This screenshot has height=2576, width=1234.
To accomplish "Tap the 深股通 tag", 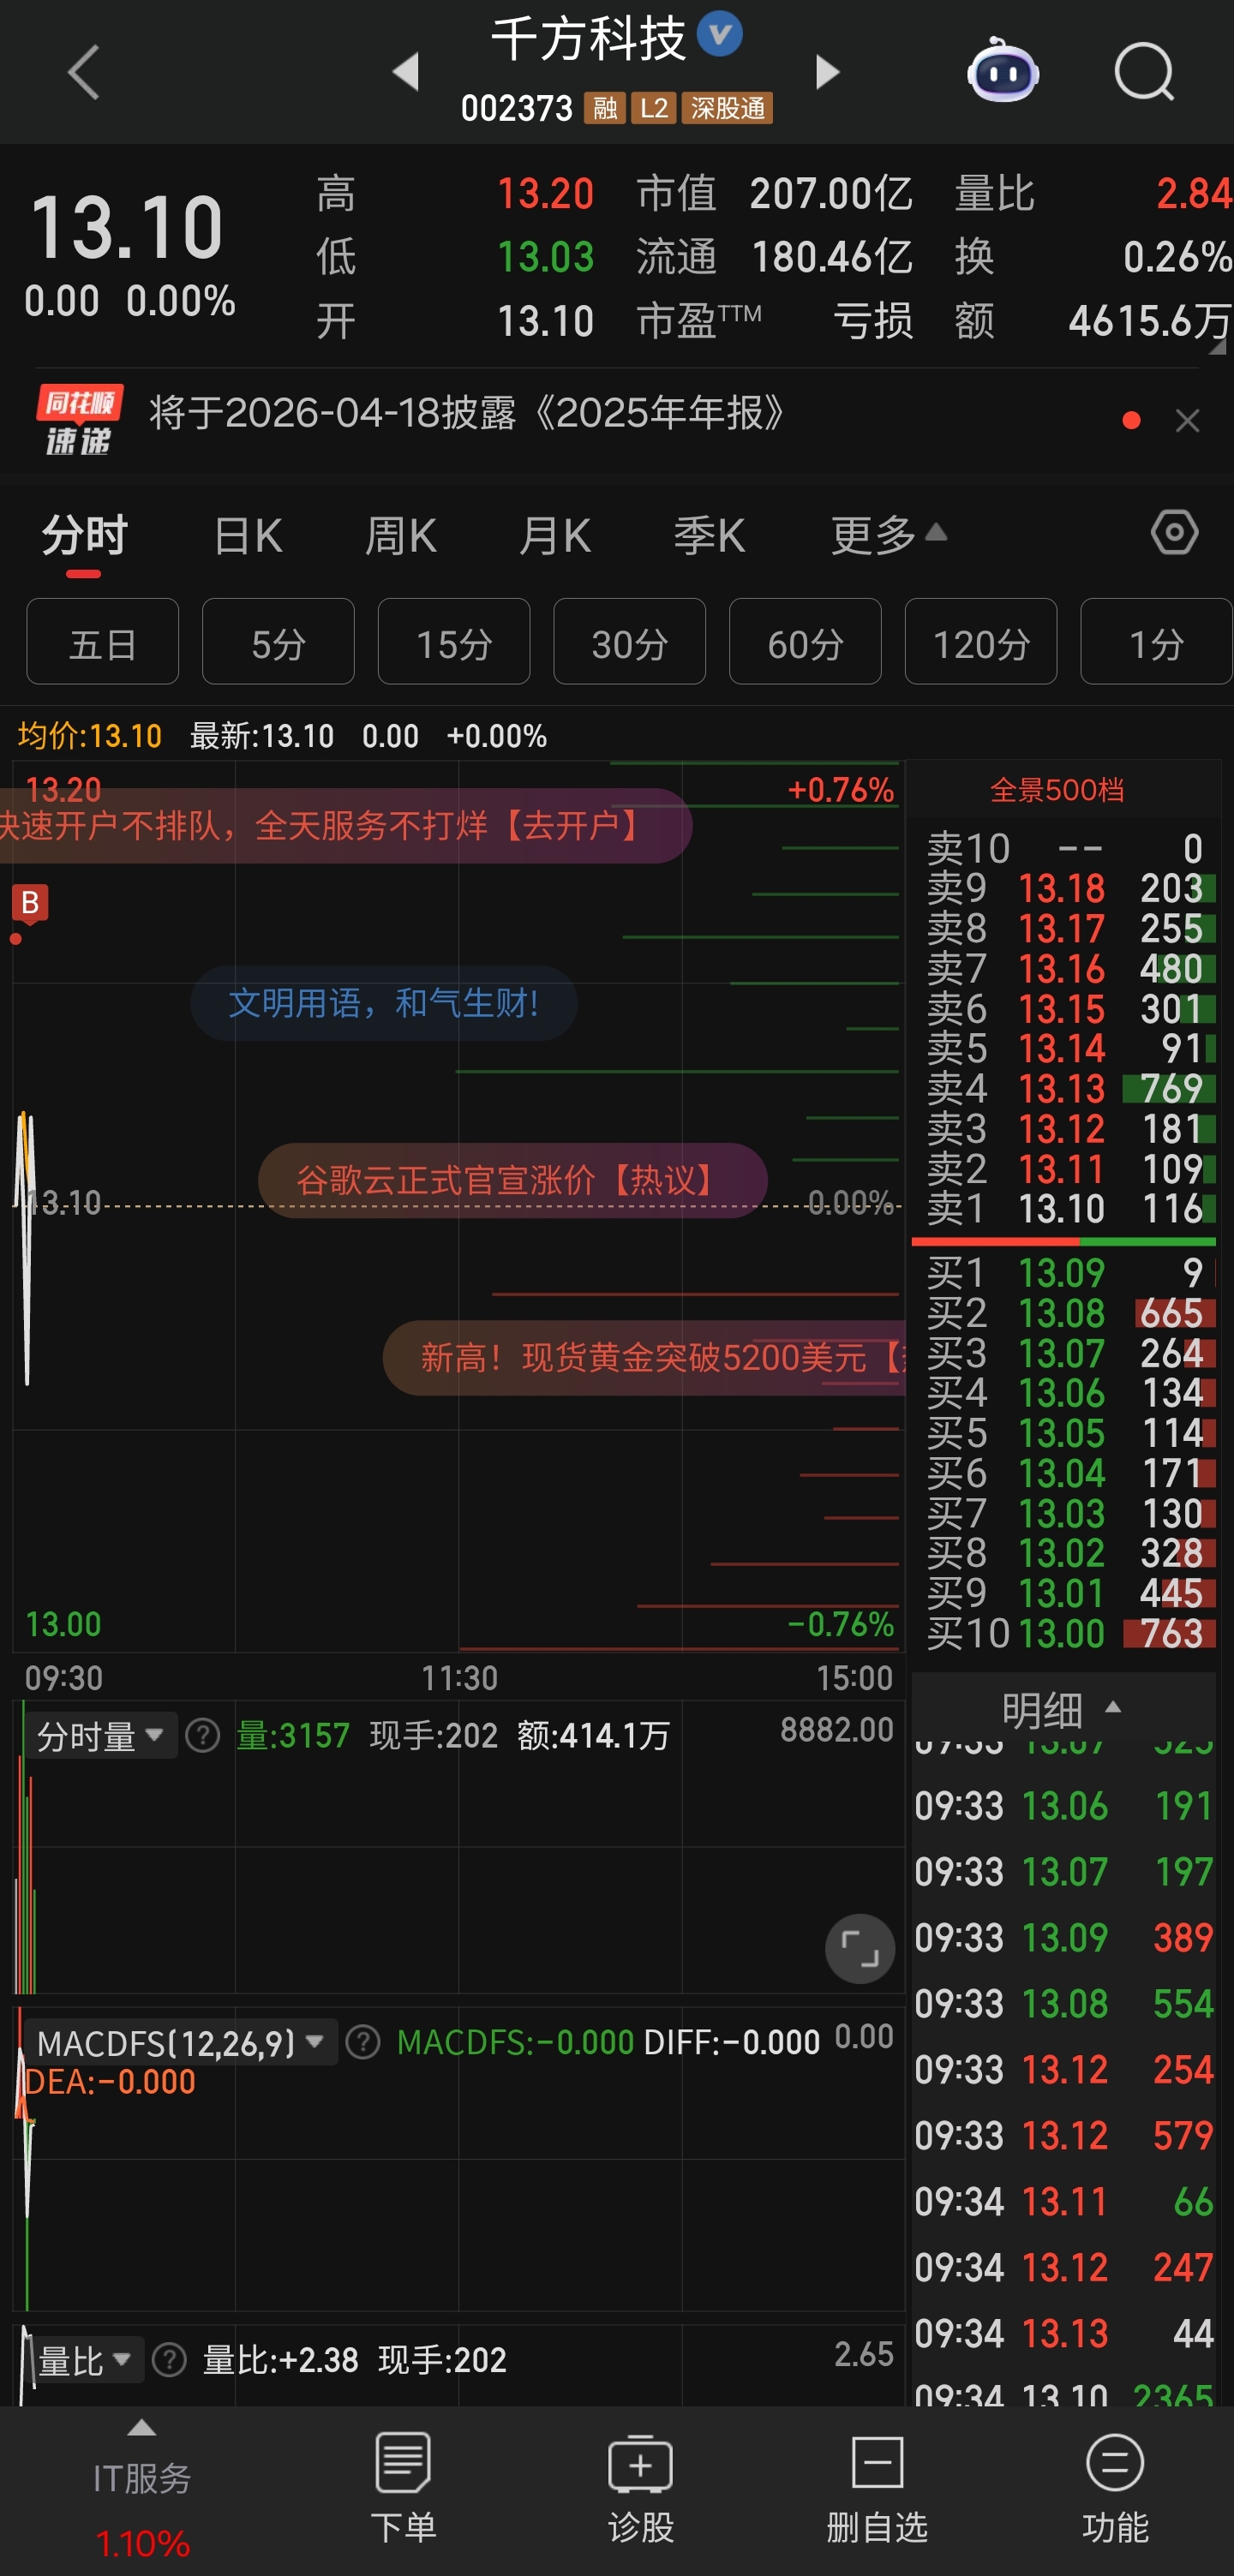I will click(x=727, y=108).
